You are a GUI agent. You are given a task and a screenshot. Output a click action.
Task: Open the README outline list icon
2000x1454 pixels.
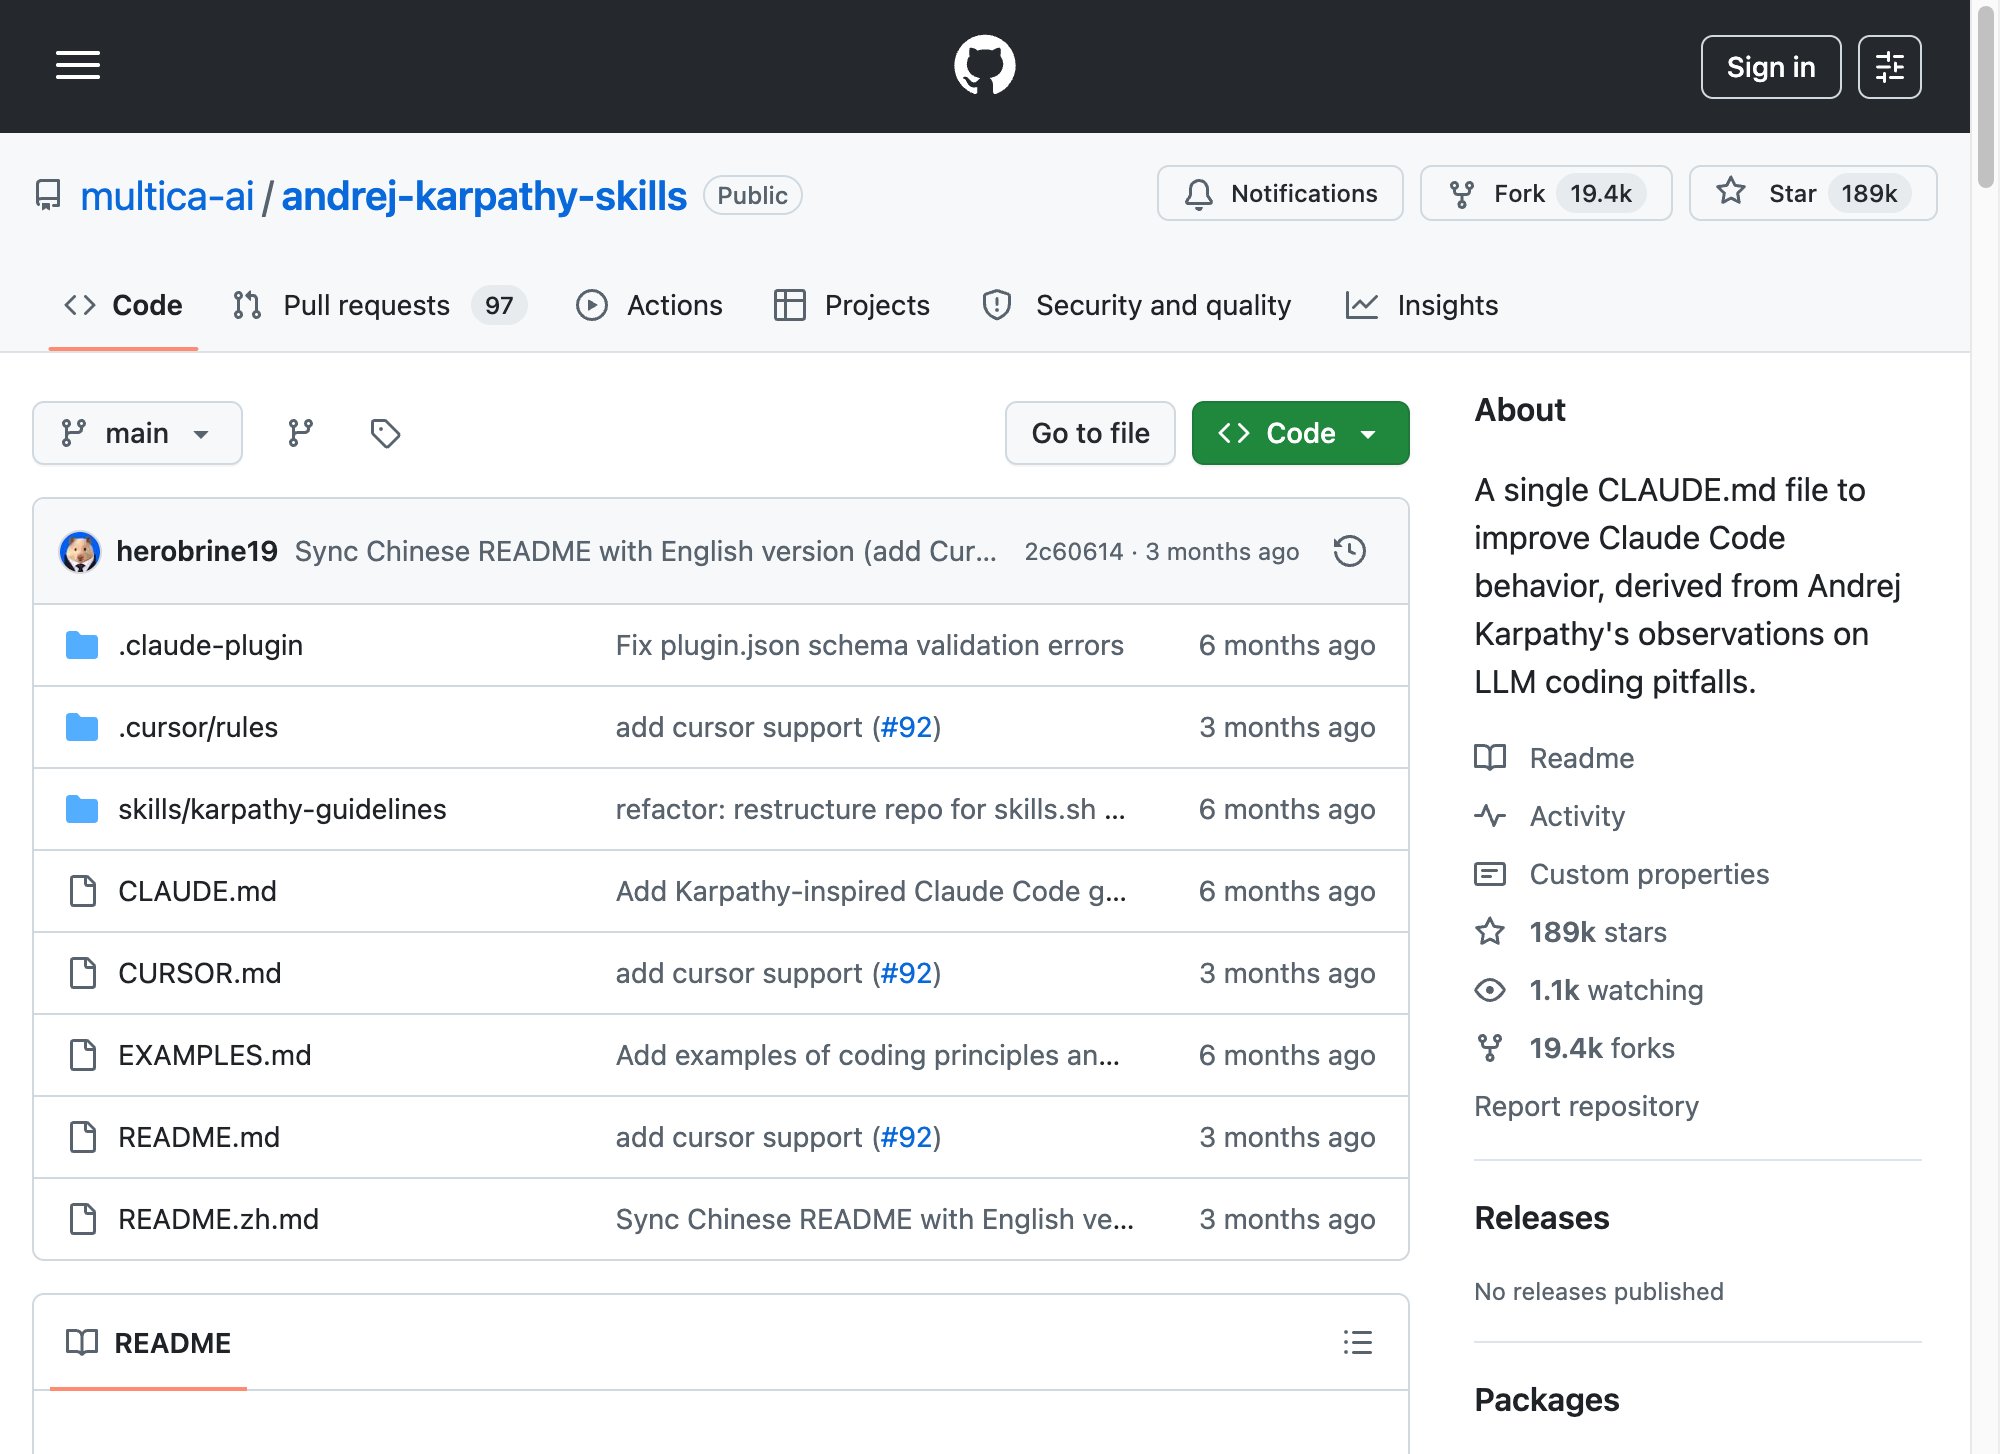[1357, 1342]
